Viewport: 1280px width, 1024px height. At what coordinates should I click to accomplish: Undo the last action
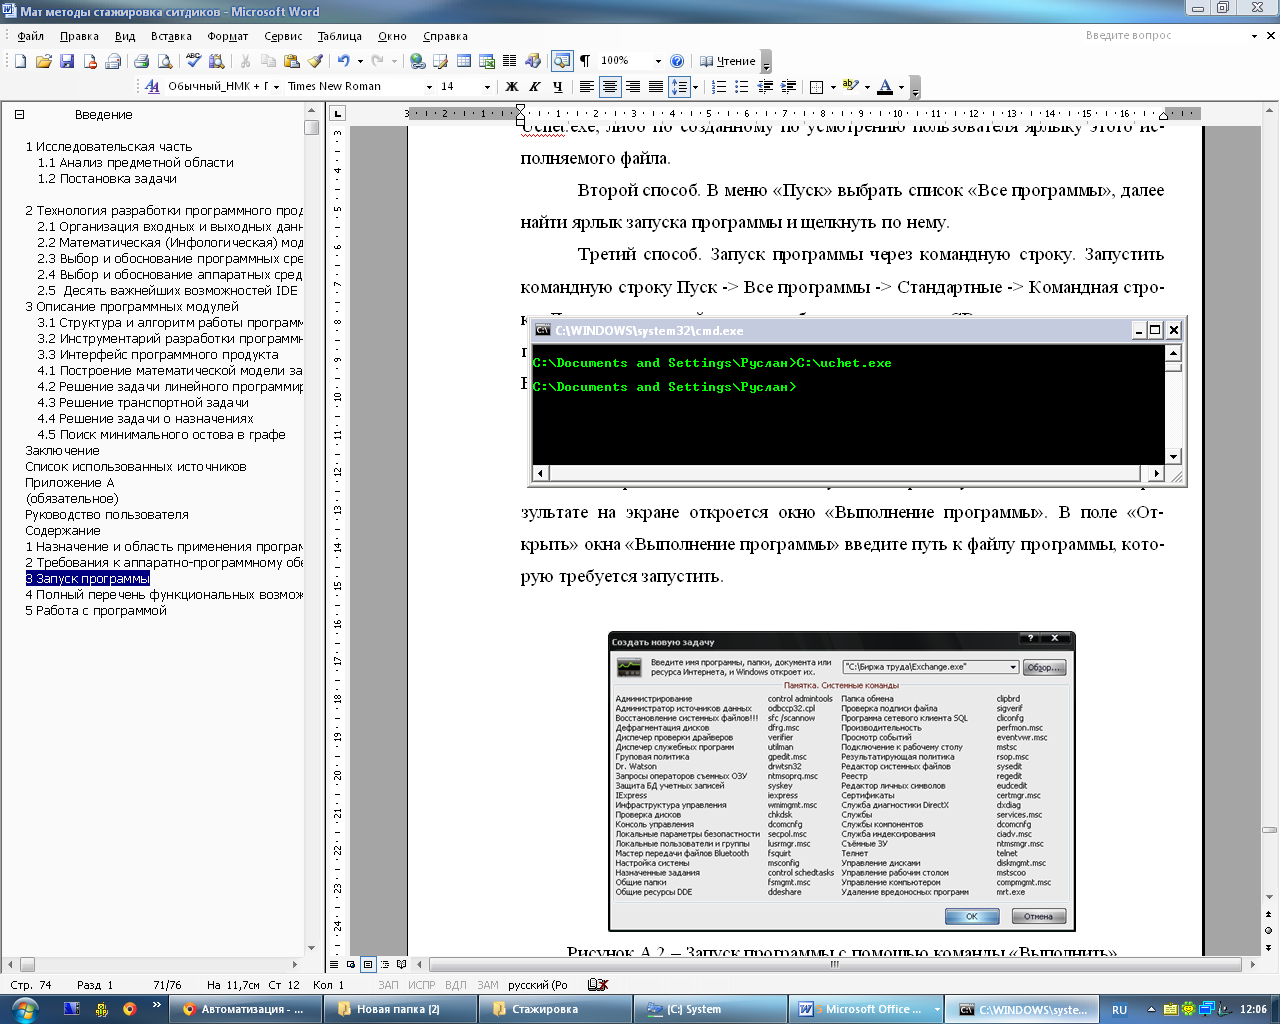pyautogui.click(x=343, y=61)
